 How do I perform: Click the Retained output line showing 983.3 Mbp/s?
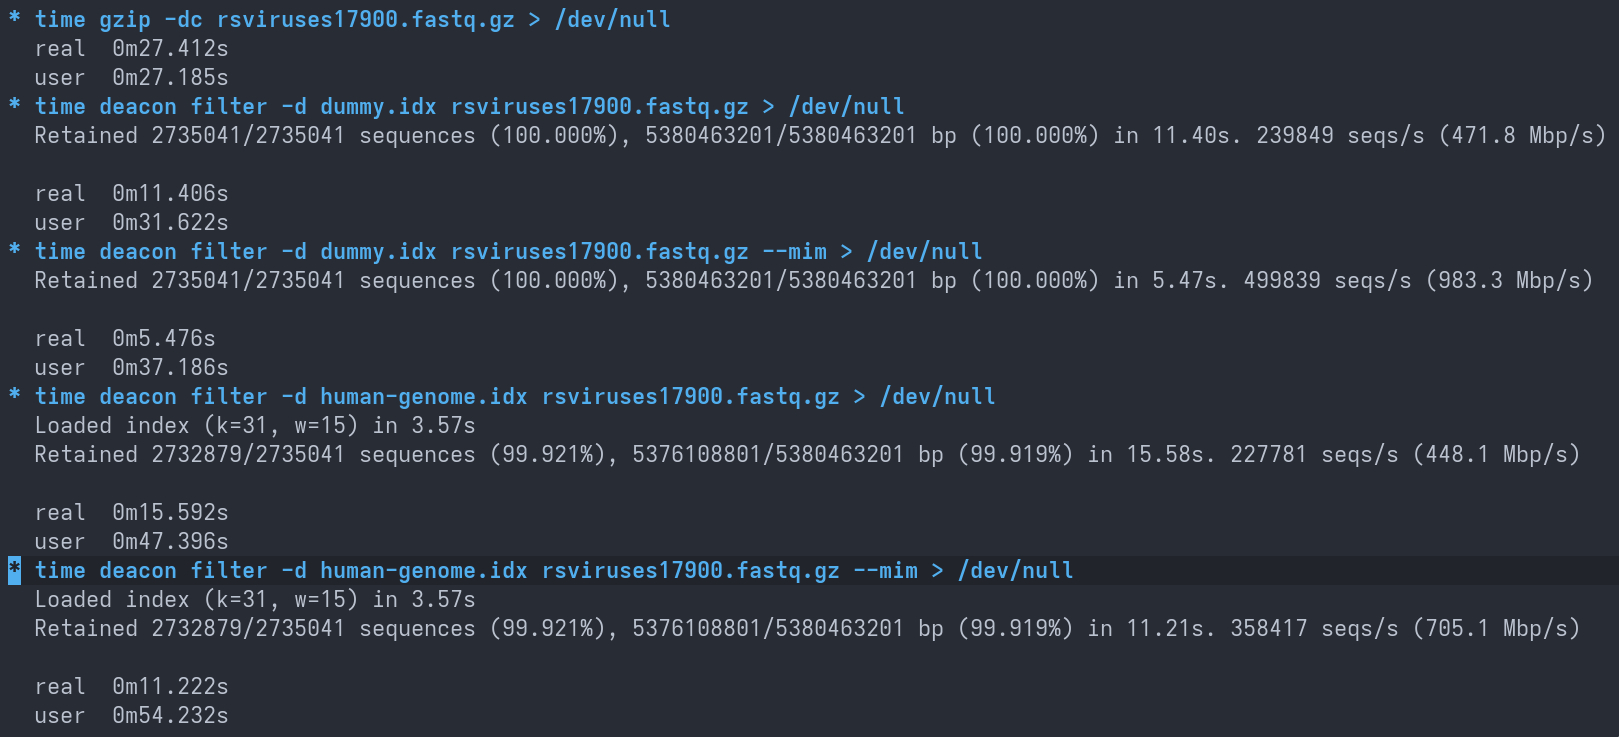pos(813,280)
